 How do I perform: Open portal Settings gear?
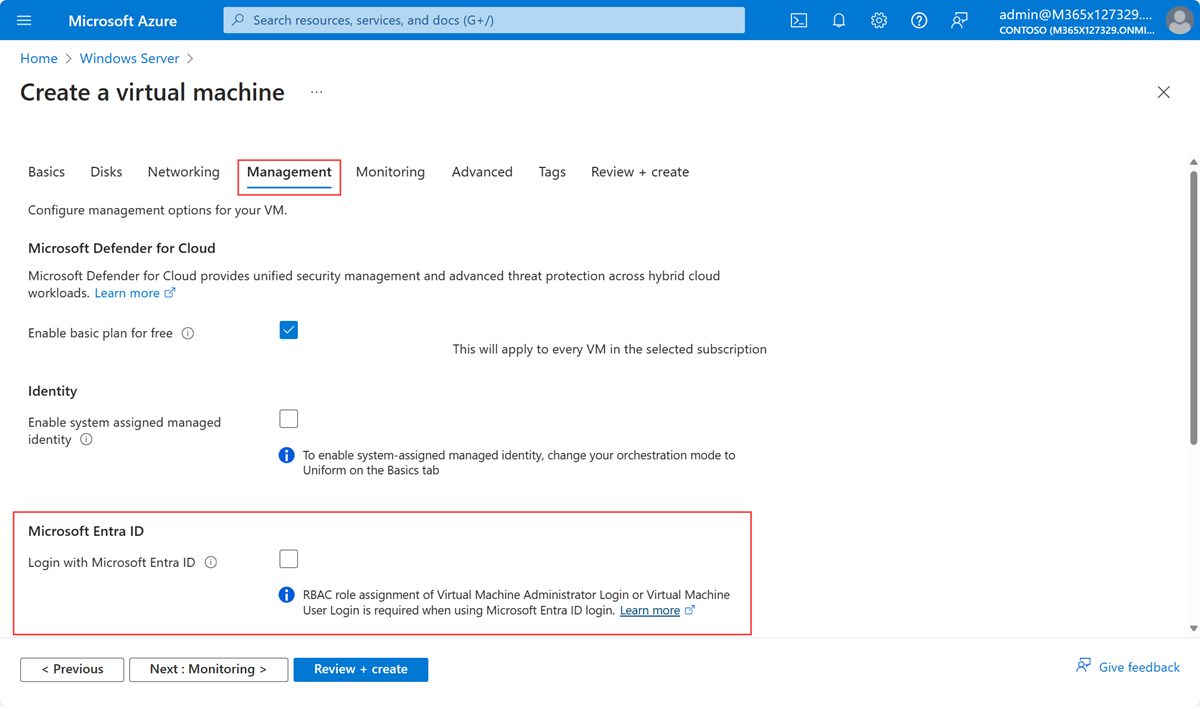(878, 20)
